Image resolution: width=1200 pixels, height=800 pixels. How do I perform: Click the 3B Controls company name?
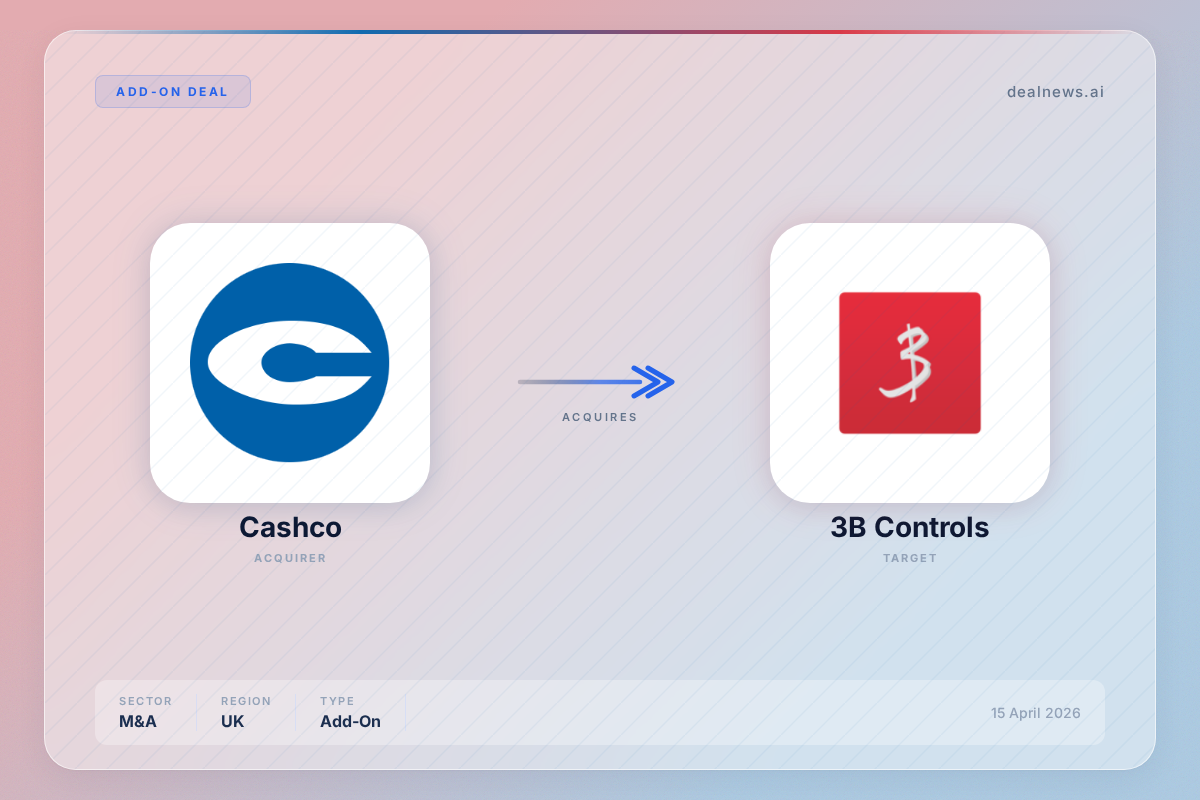coord(910,527)
